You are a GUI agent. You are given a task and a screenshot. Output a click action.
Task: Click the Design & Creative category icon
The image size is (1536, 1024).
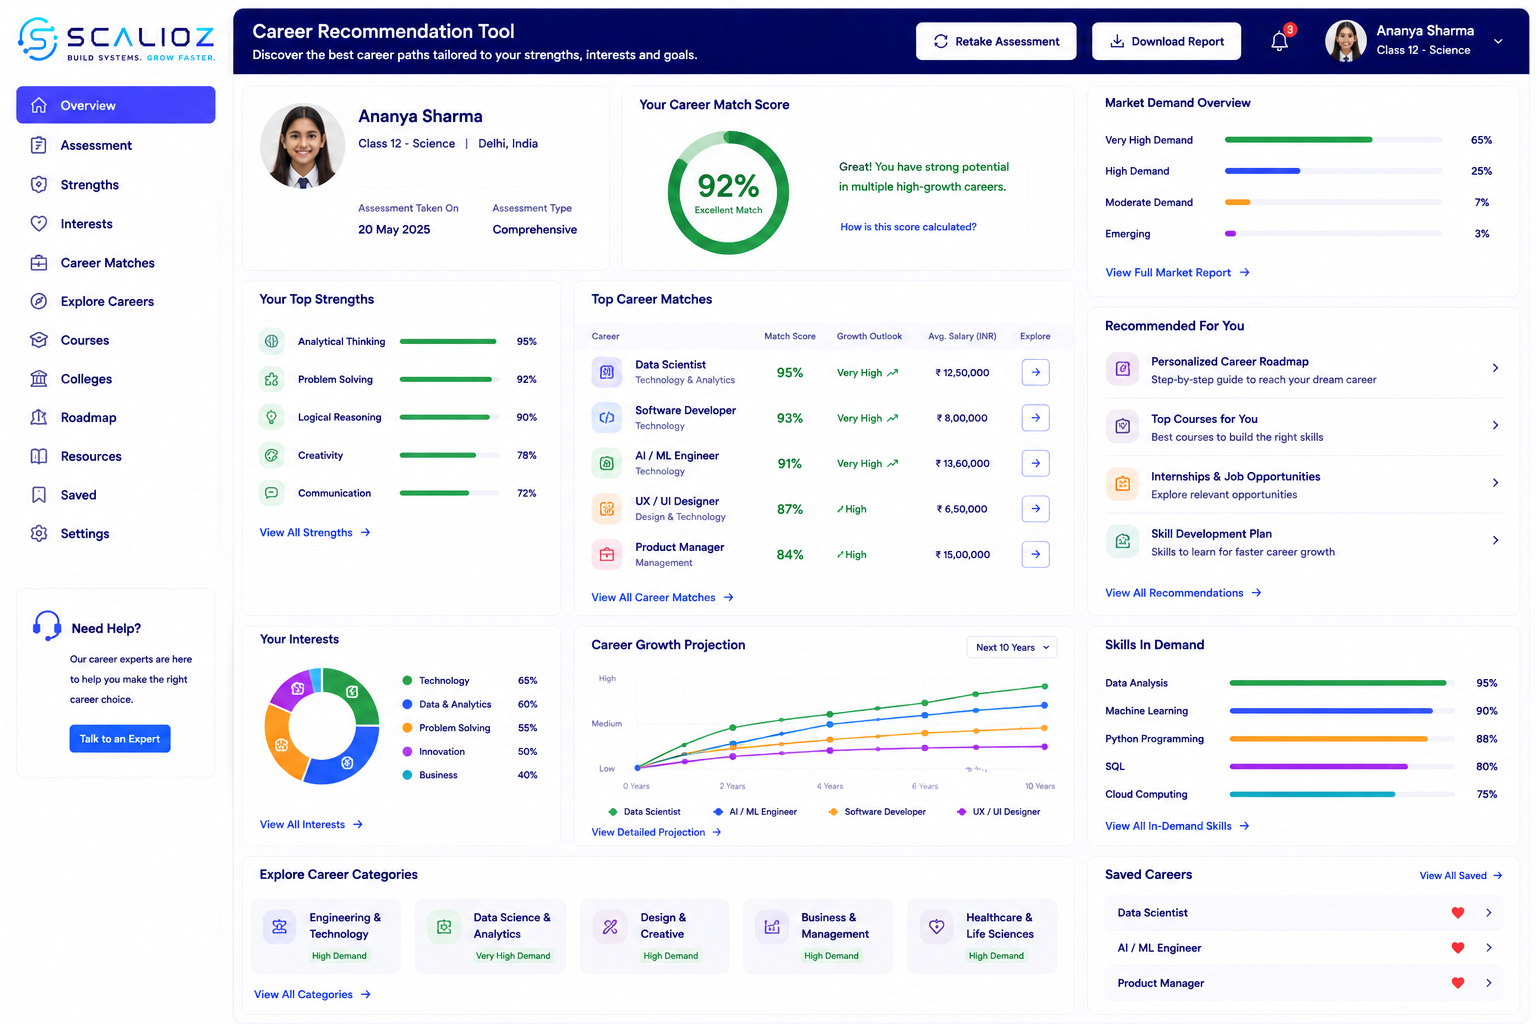pyautogui.click(x=610, y=927)
